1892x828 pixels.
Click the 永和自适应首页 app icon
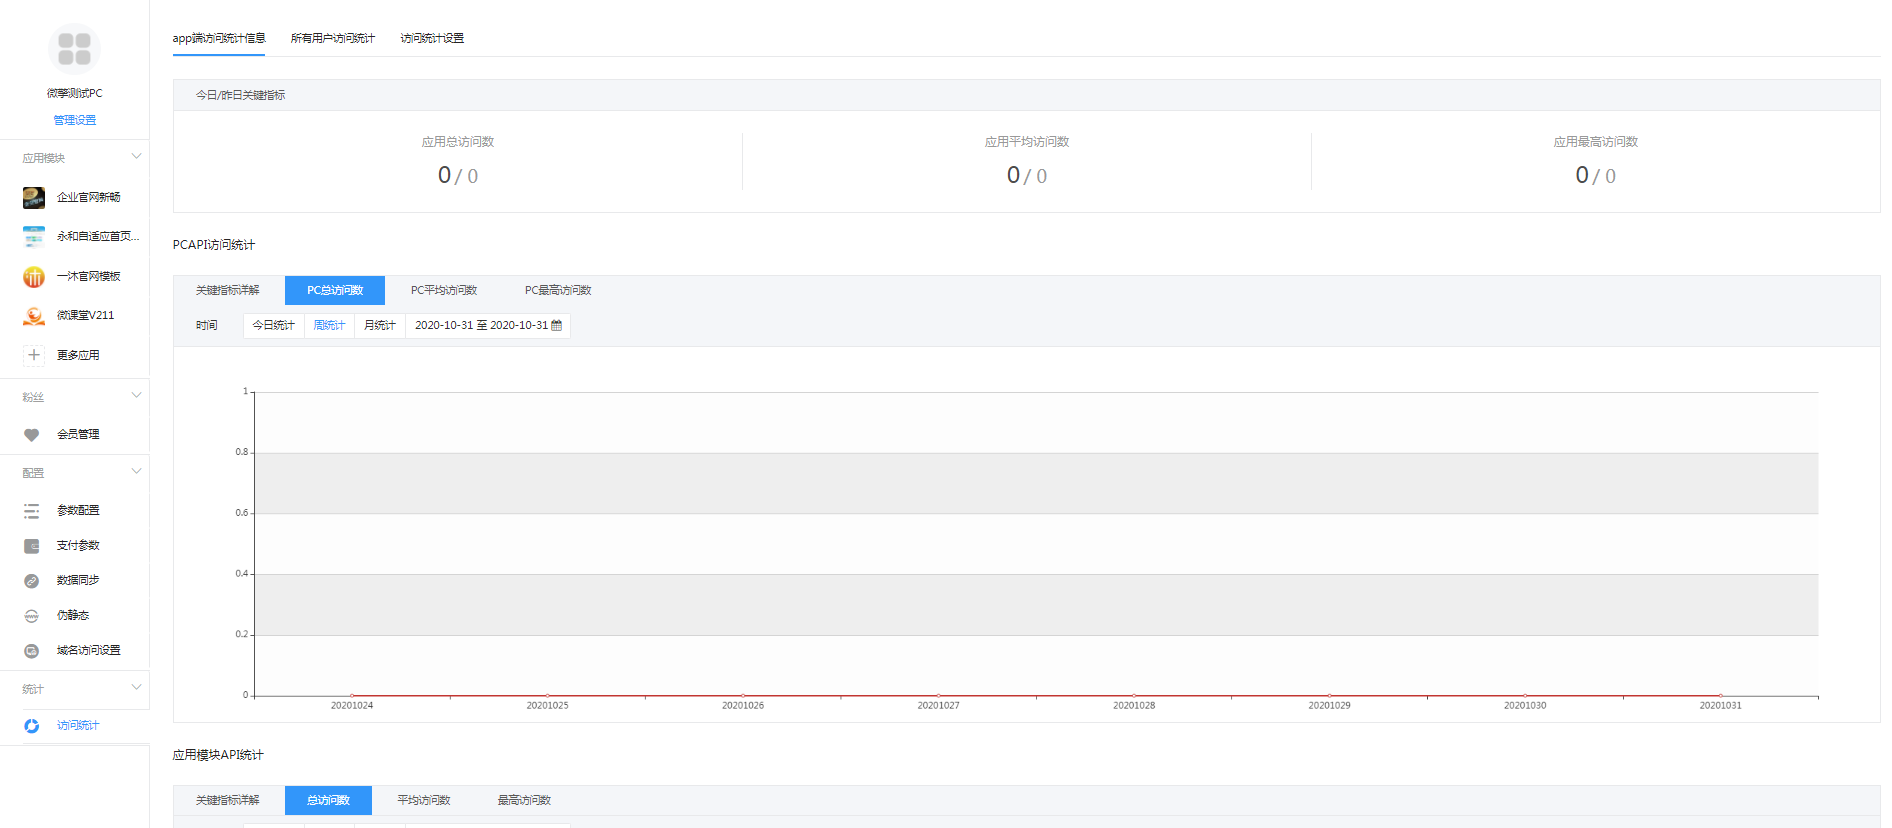[34, 237]
